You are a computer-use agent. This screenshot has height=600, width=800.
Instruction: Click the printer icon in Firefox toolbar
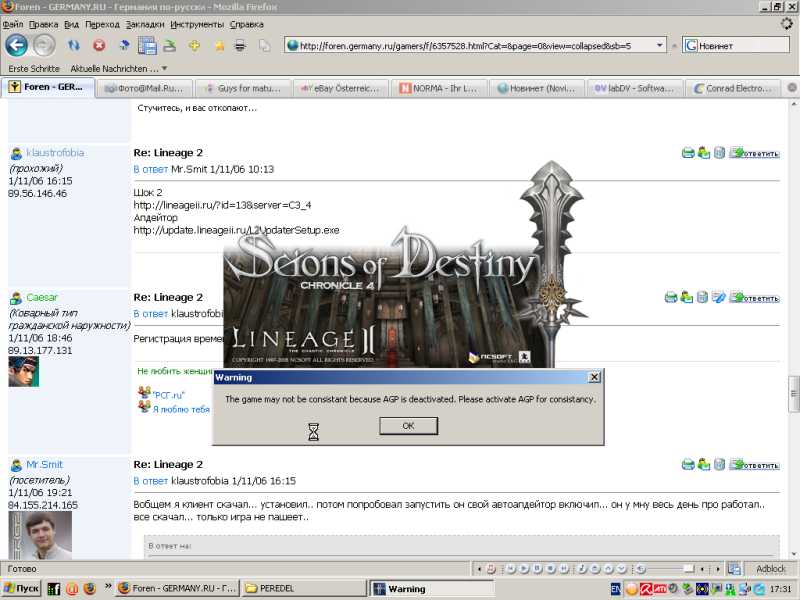click(240, 45)
